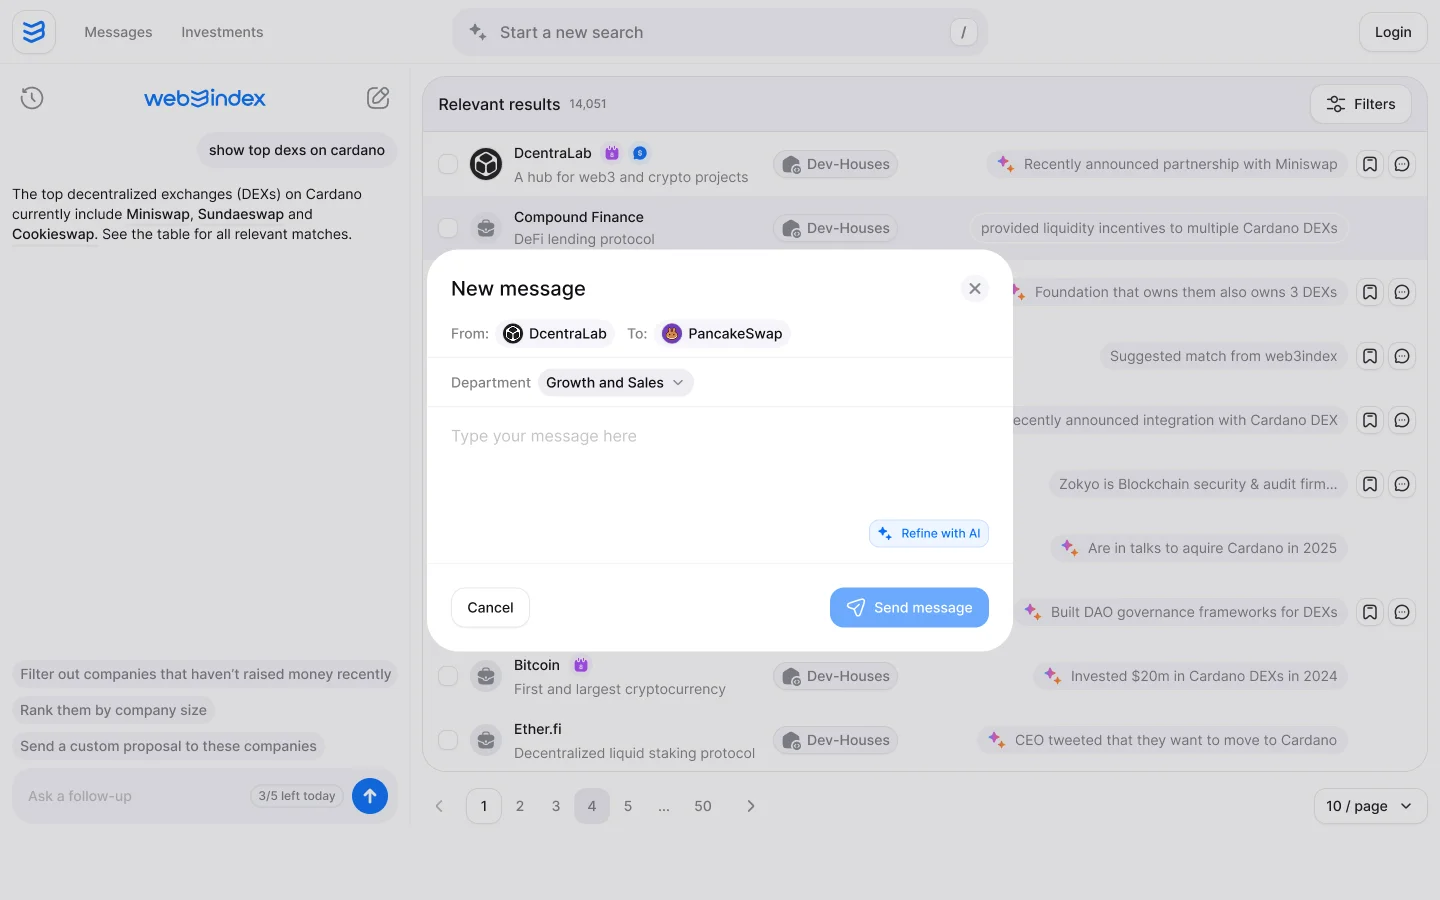Image resolution: width=1440 pixels, height=900 pixels.
Task: Open message icon on 'Foundation that owns them' row
Action: coord(1402,292)
